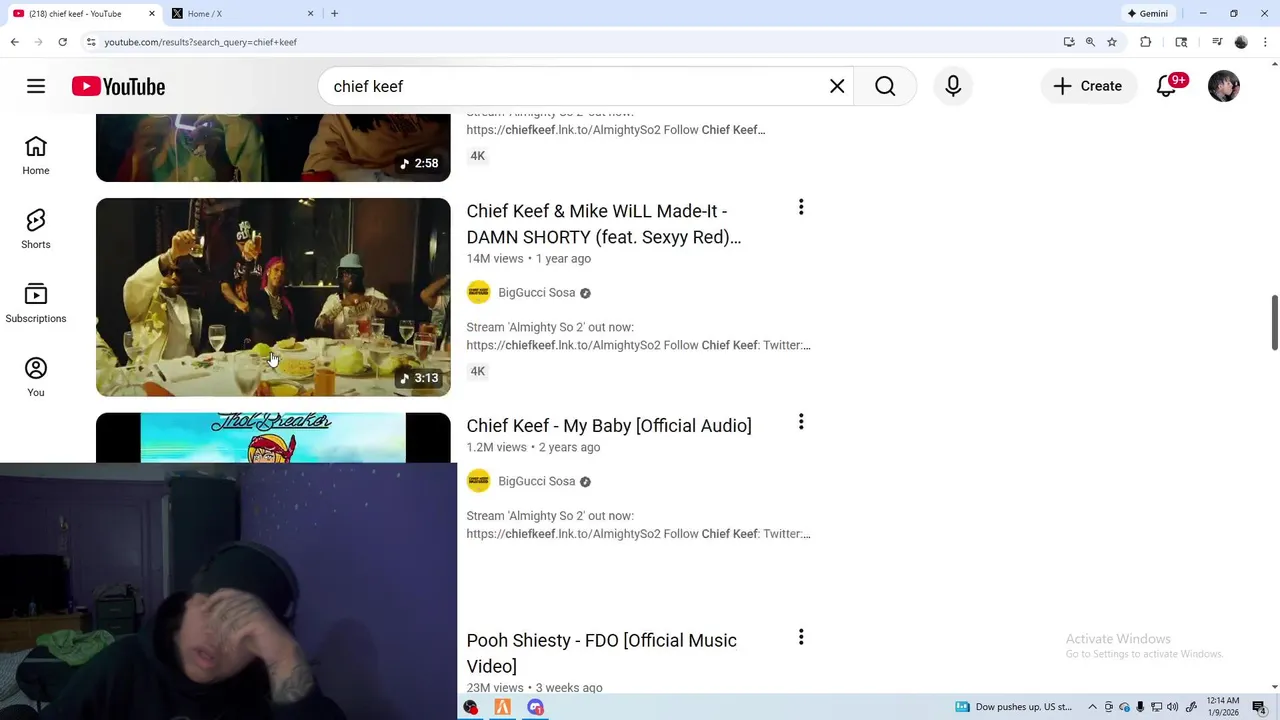Open the You section in sidebar
1280x720 pixels.
36,378
